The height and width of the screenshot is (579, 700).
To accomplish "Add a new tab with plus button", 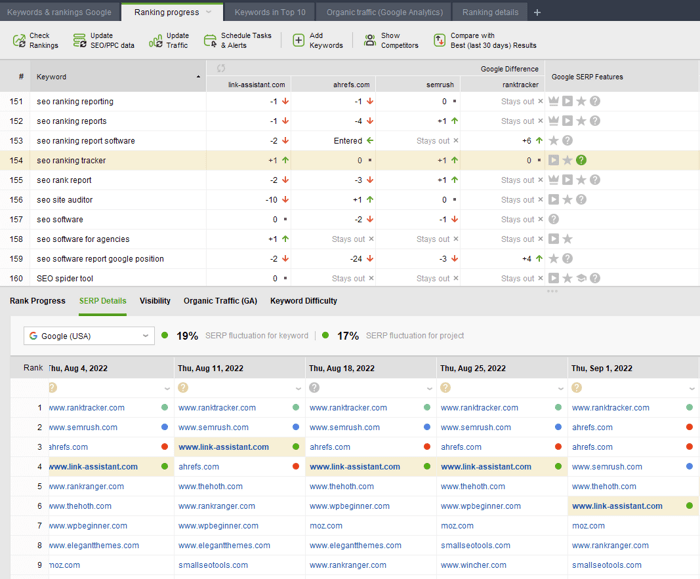I will [537, 12].
